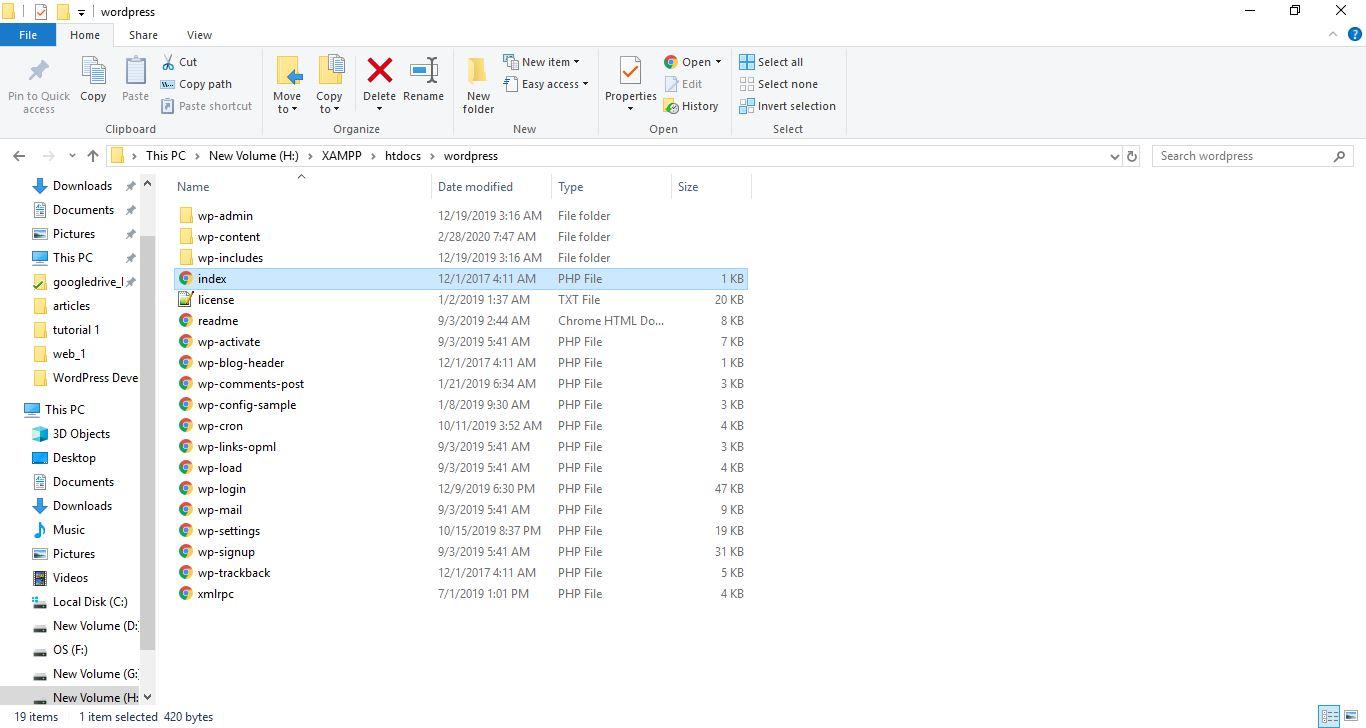Image resolution: width=1366 pixels, height=728 pixels.
Task: Click the Search wordpress field
Action: (x=1252, y=156)
